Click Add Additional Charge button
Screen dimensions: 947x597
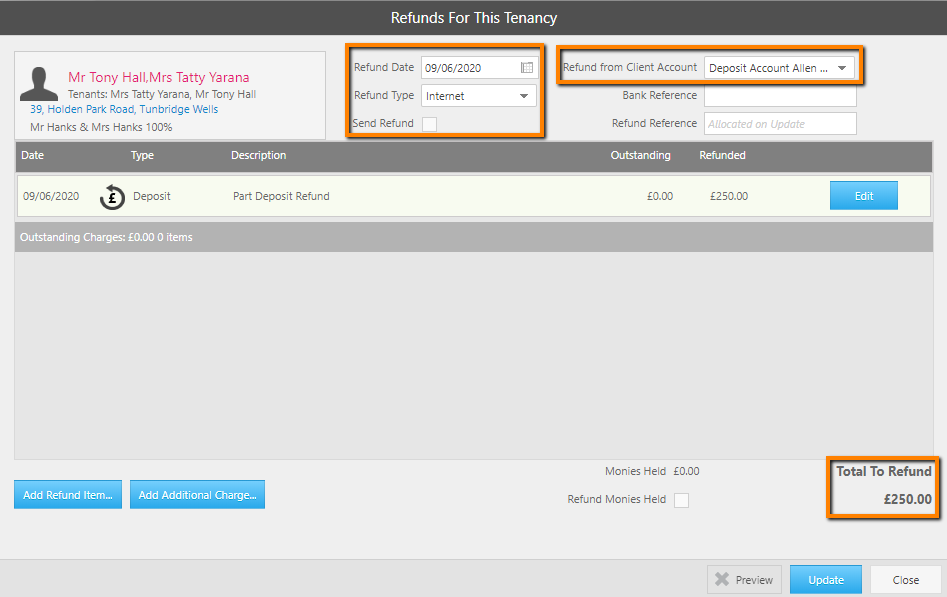click(197, 495)
